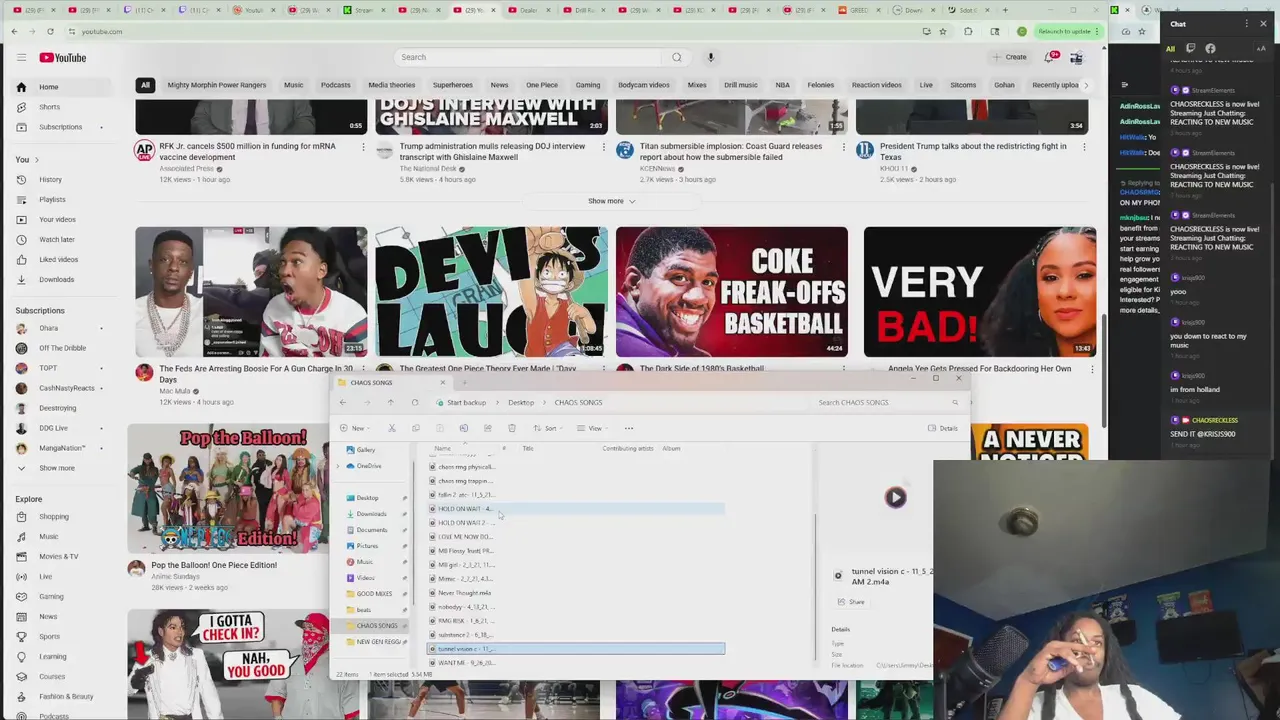Refresh the CHAOS SONGS folder

tap(415, 402)
